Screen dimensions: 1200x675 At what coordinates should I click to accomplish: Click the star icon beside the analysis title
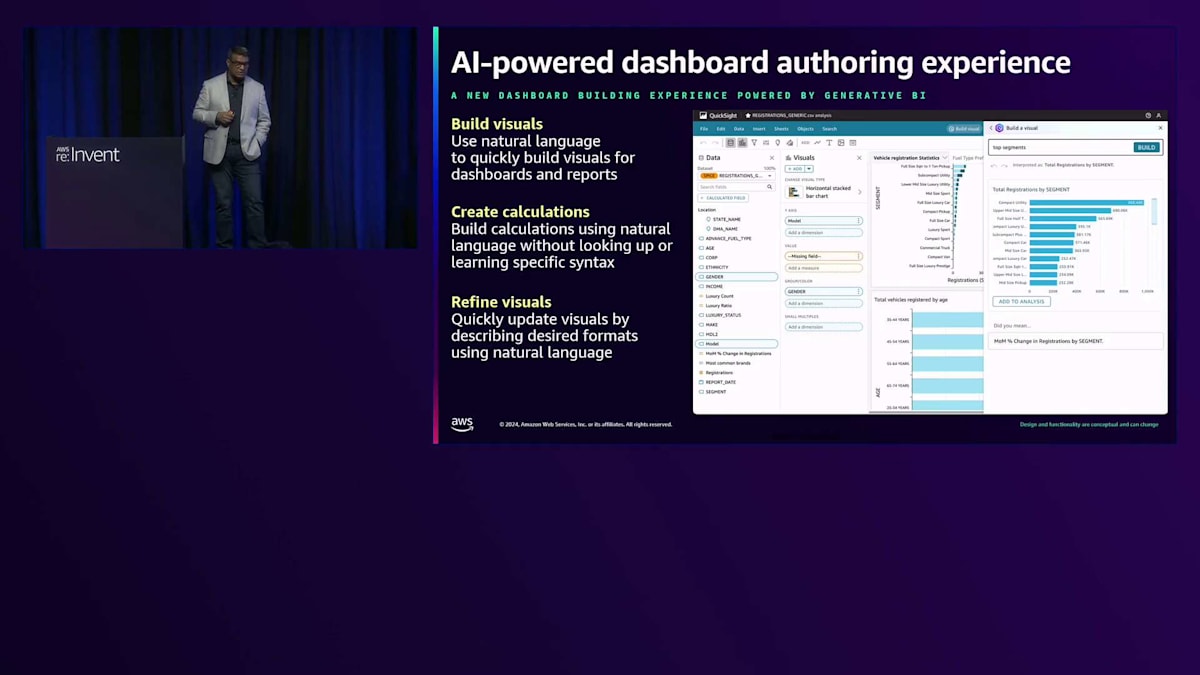pos(748,115)
